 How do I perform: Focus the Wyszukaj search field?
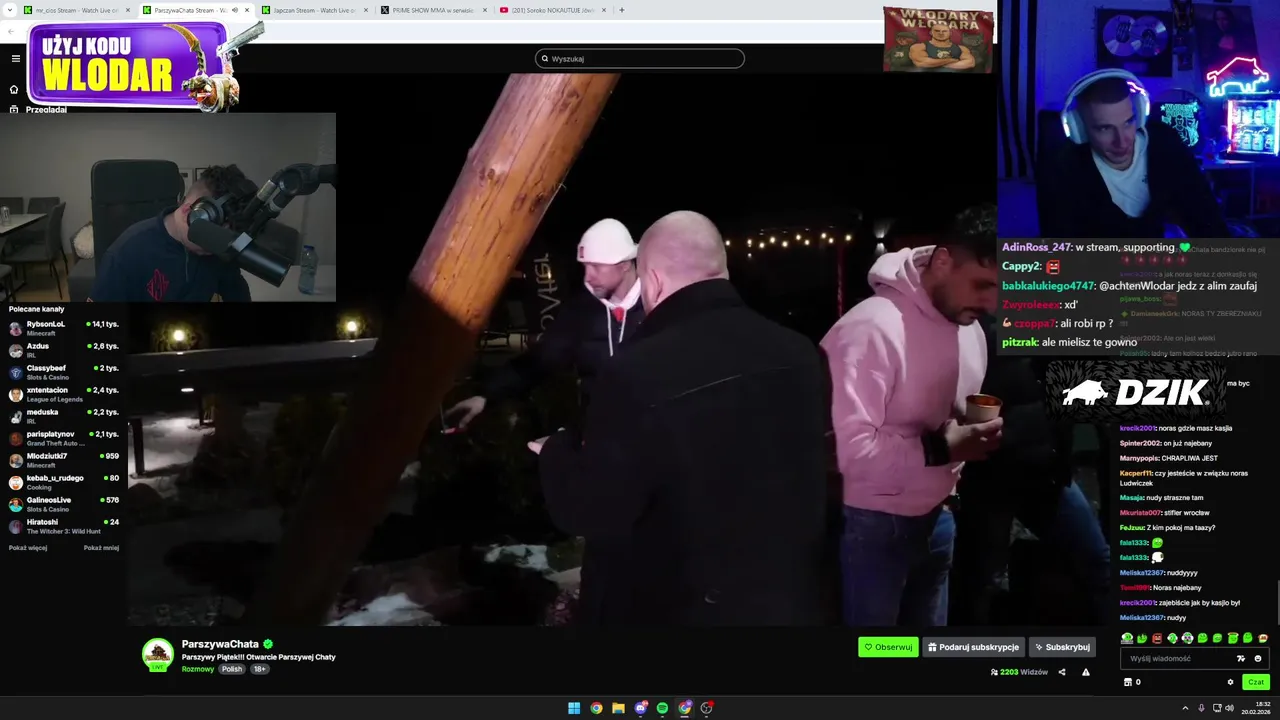[x=640, y=59]
